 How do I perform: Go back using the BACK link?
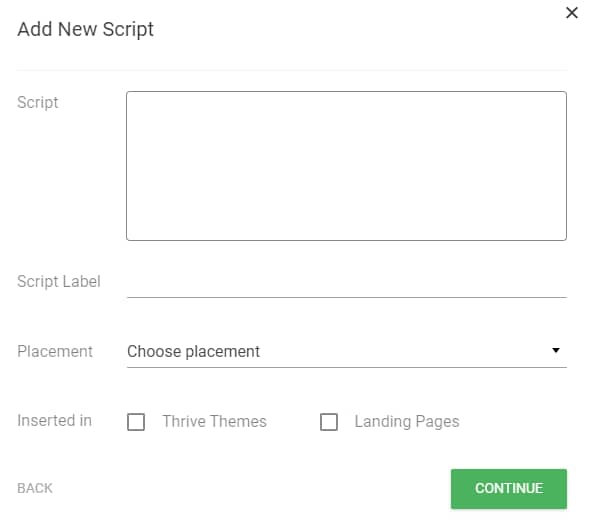coord(35,489)
